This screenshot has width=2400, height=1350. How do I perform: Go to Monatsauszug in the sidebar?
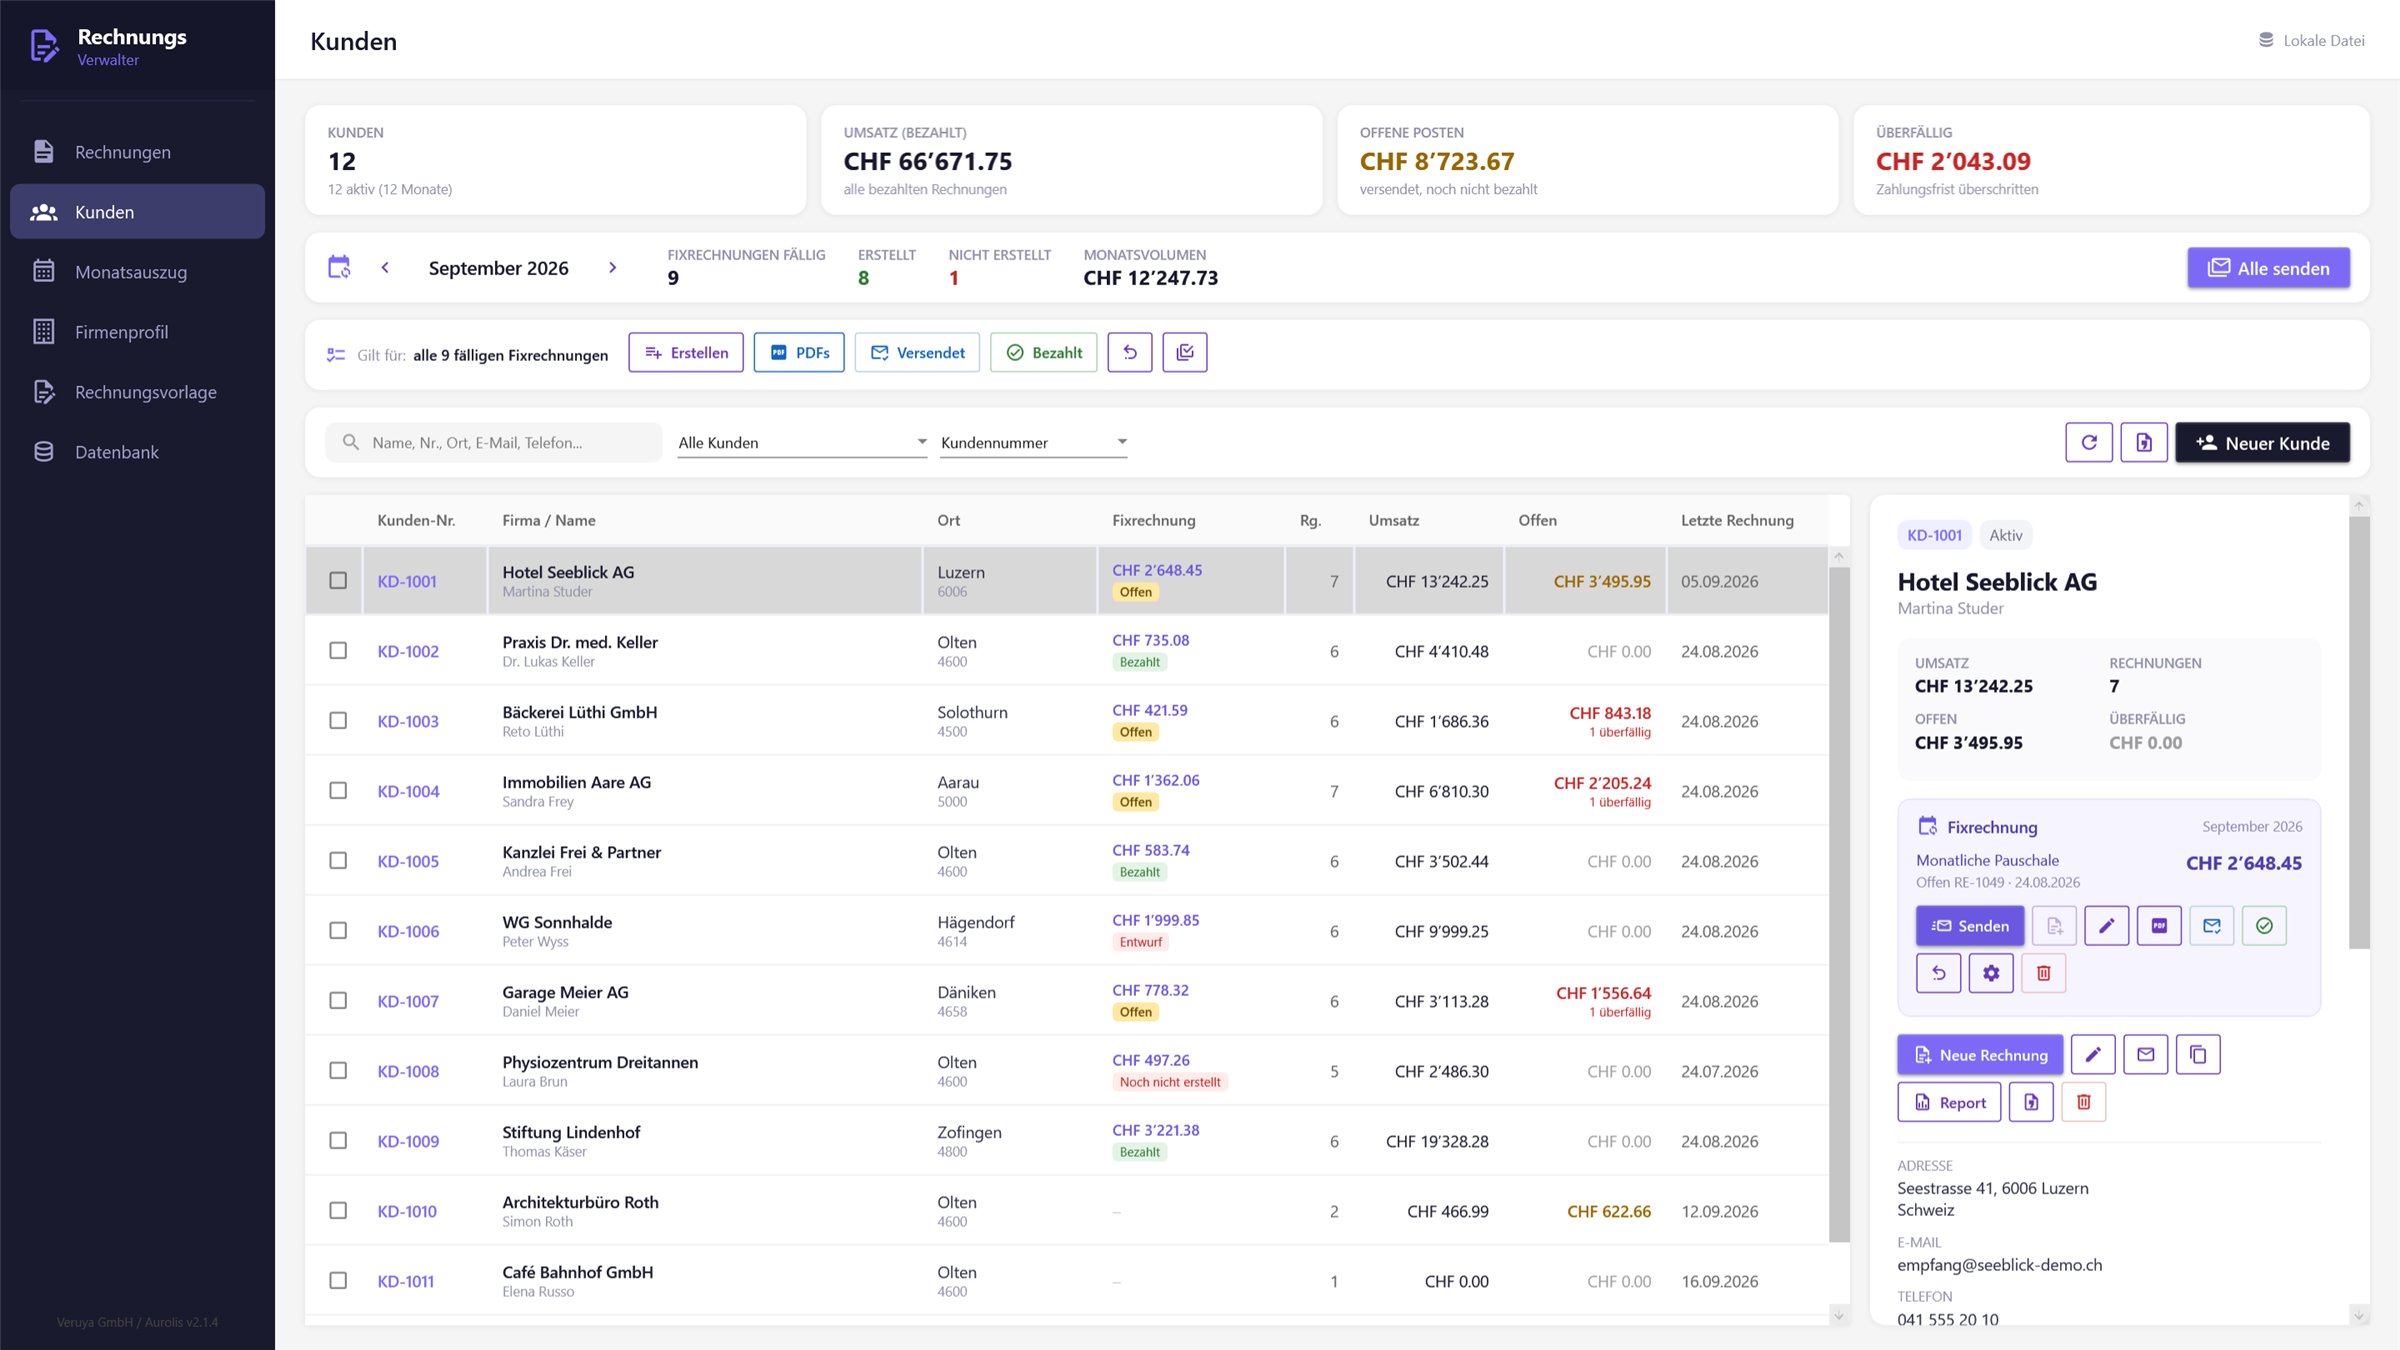[x=137, y=272]
